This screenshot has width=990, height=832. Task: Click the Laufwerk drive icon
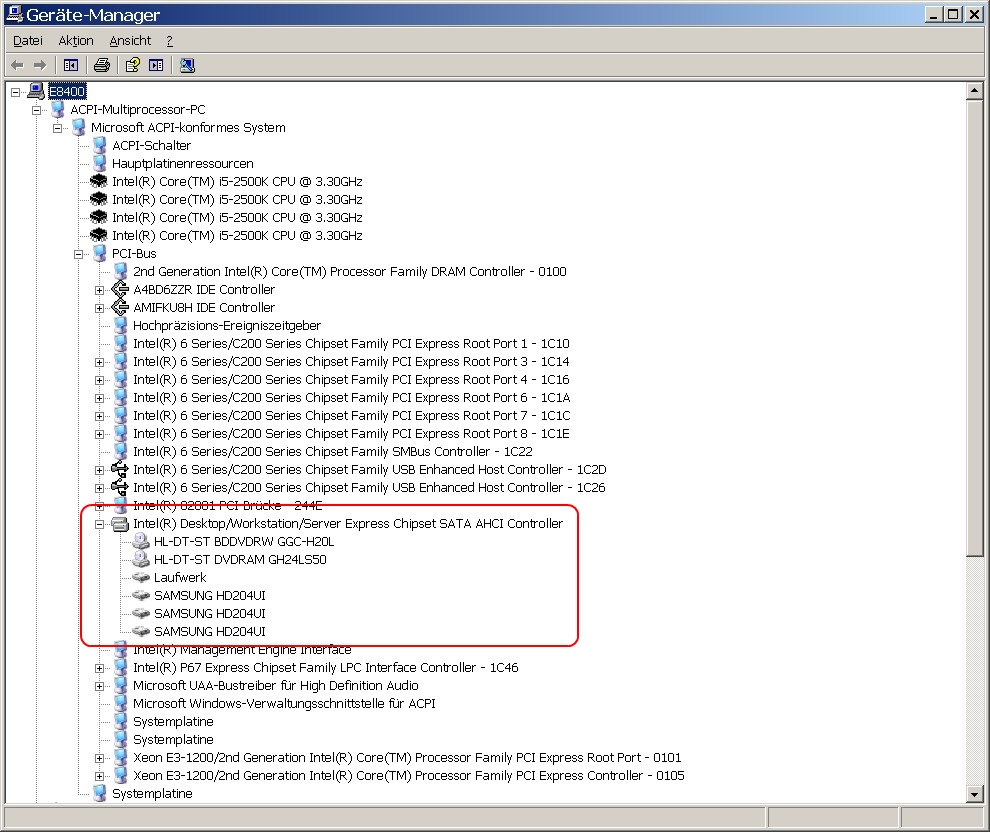point(141,577)
